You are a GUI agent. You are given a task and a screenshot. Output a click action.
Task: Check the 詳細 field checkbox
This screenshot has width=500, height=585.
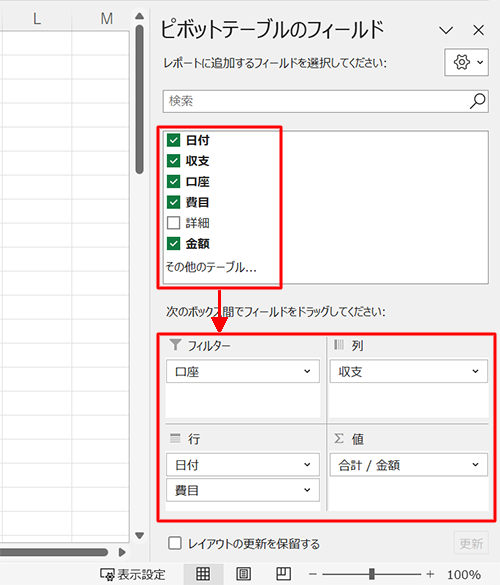174,223
